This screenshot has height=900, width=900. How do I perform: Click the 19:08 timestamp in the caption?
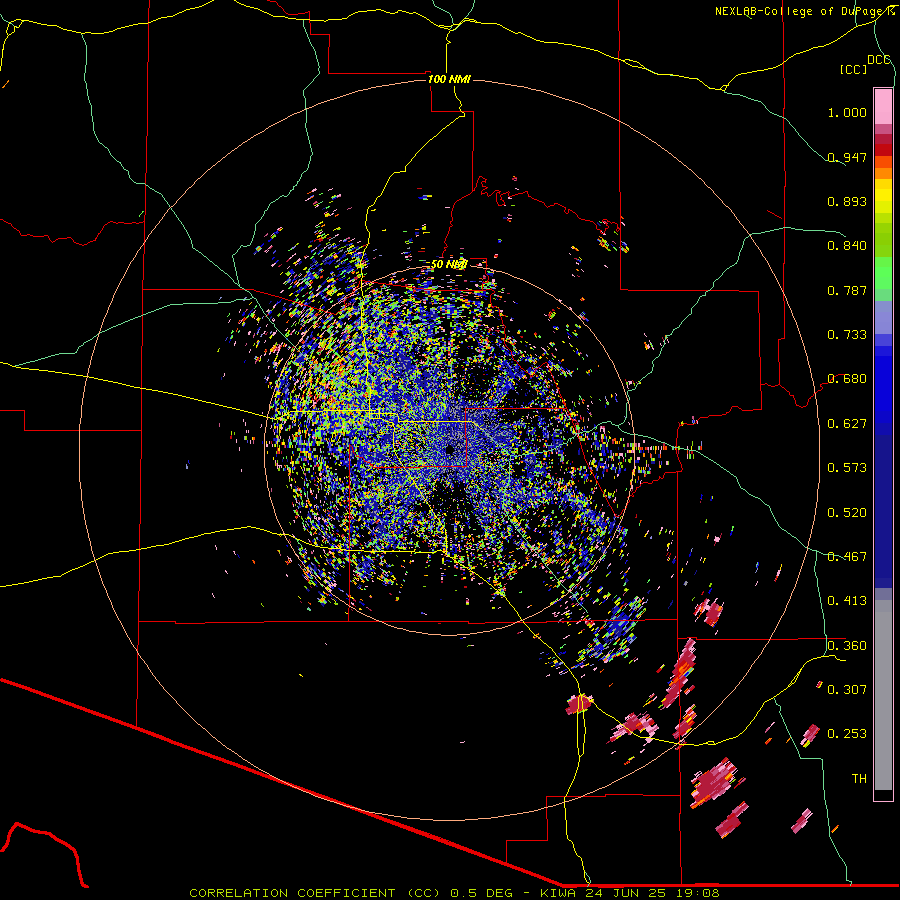(x=699, y=893)
